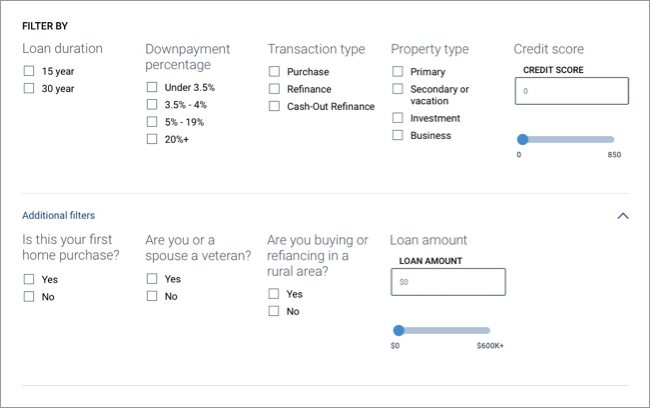
Task: Click the Credit score input field
Action: tap(571, 91)
